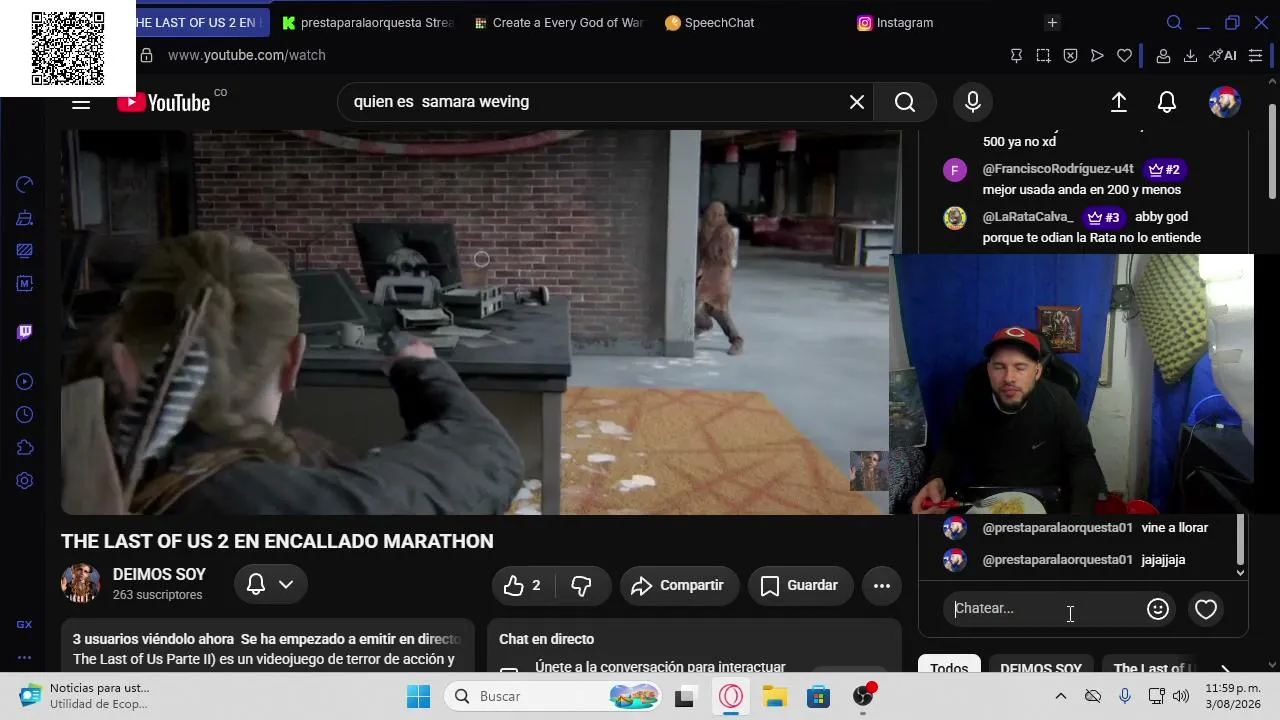This screenshot has width=1280, height=720.
Task: Click the #2 crown badge in chat
Action: (1164, 169)
